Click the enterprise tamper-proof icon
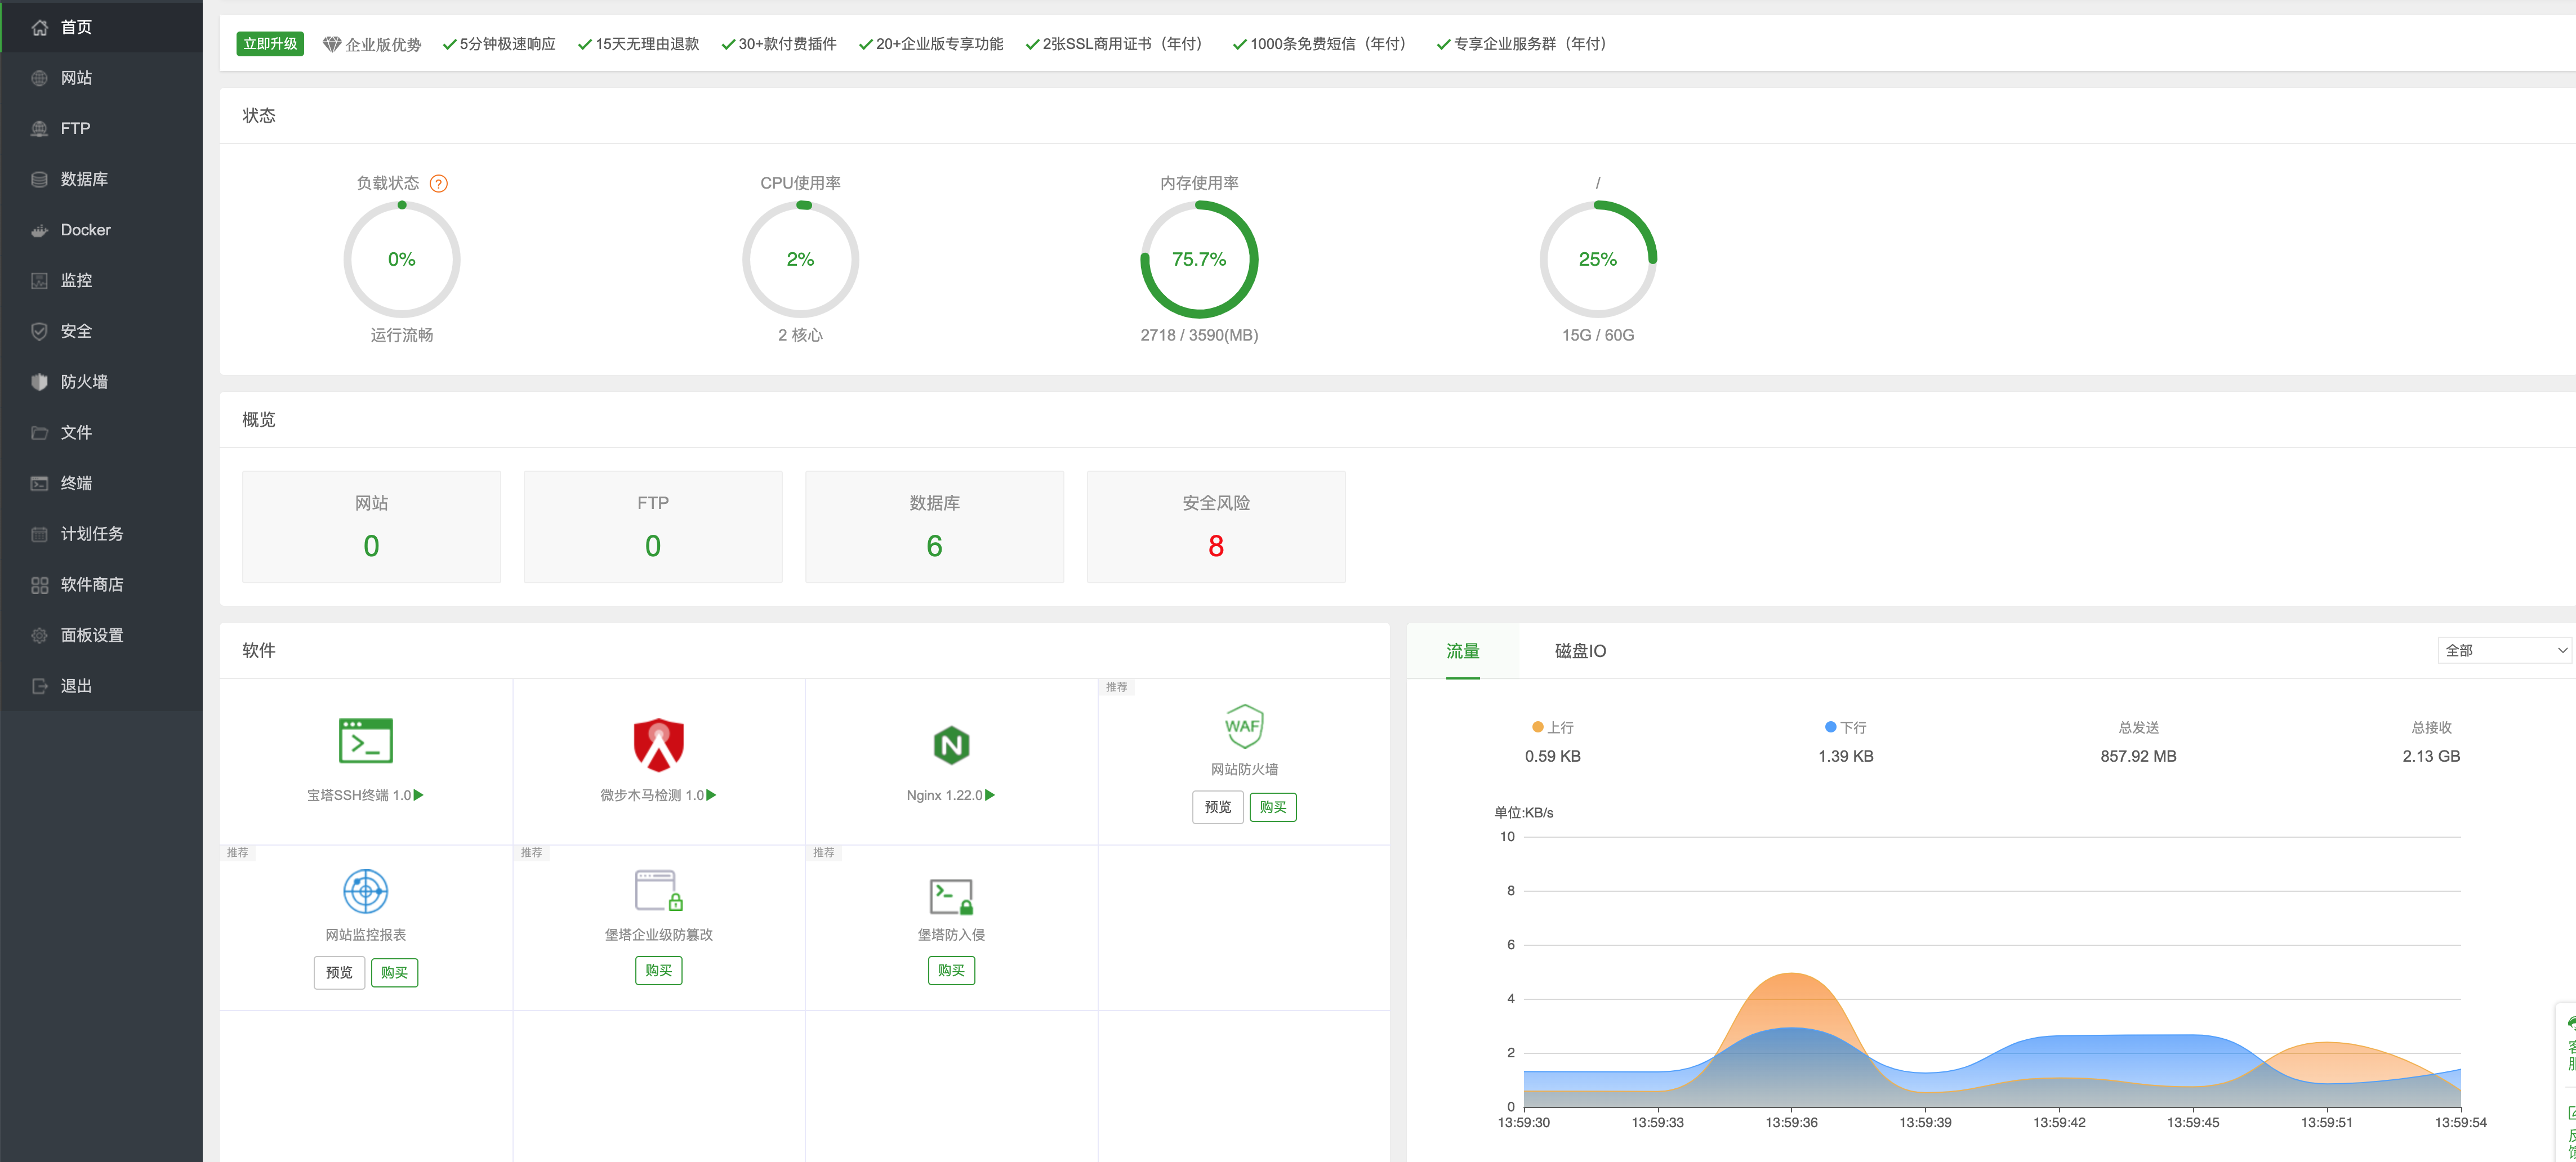This screenshot has height=1162, width=2576. coord(658,890)
